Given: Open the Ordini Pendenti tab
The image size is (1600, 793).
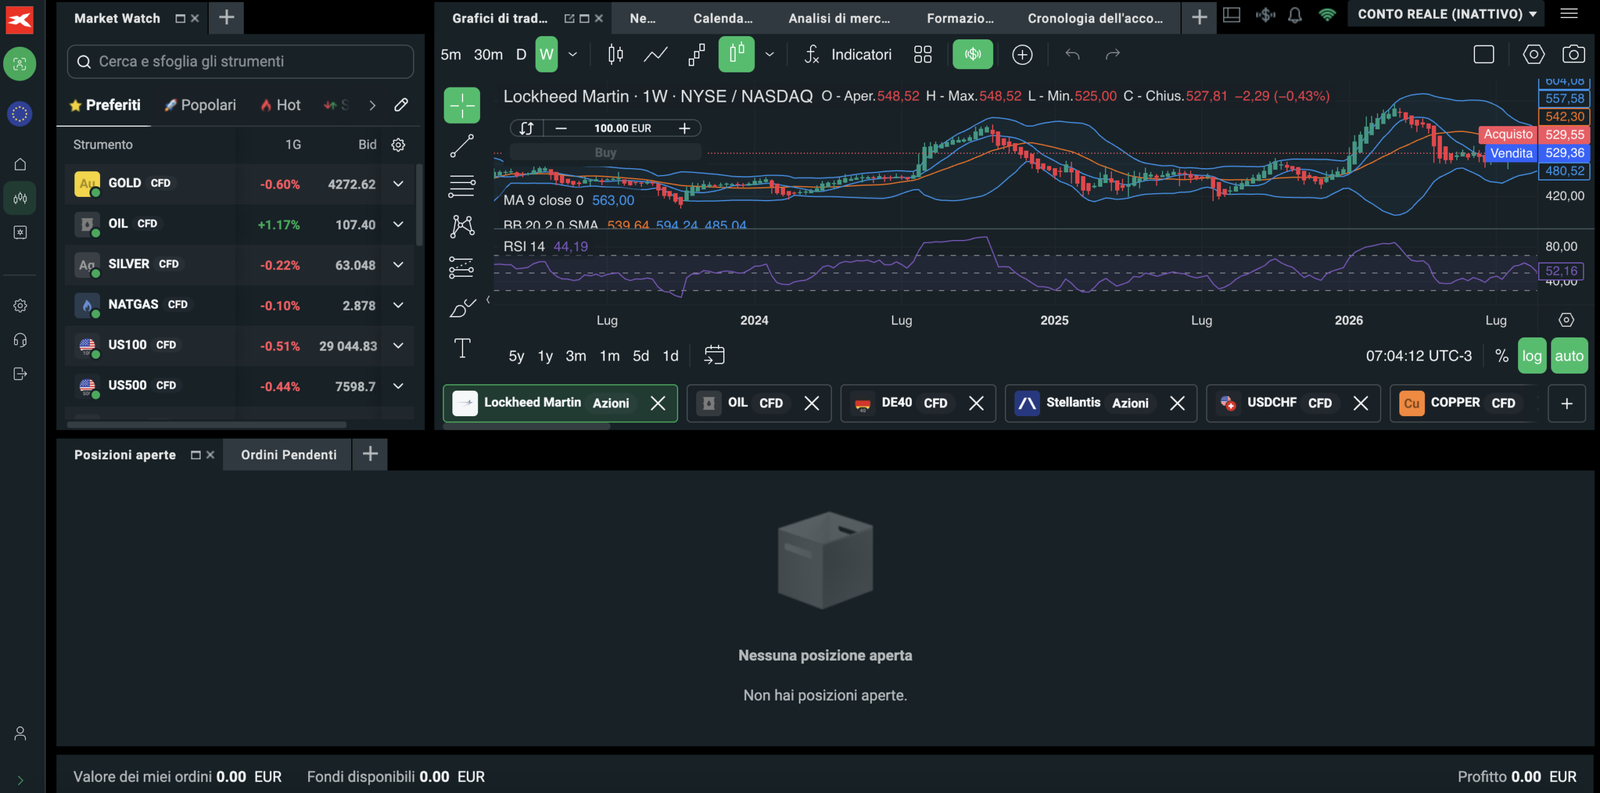Looking at the screenshot, I should [x=288, y=455].
